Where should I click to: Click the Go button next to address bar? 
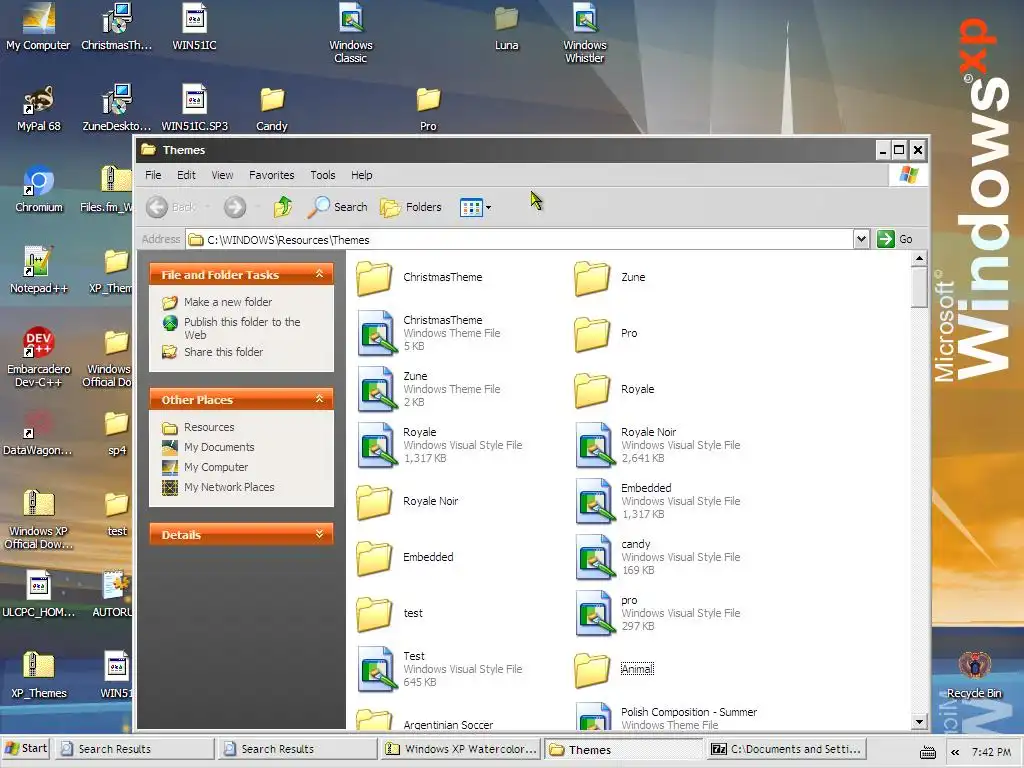pos(895,239)
